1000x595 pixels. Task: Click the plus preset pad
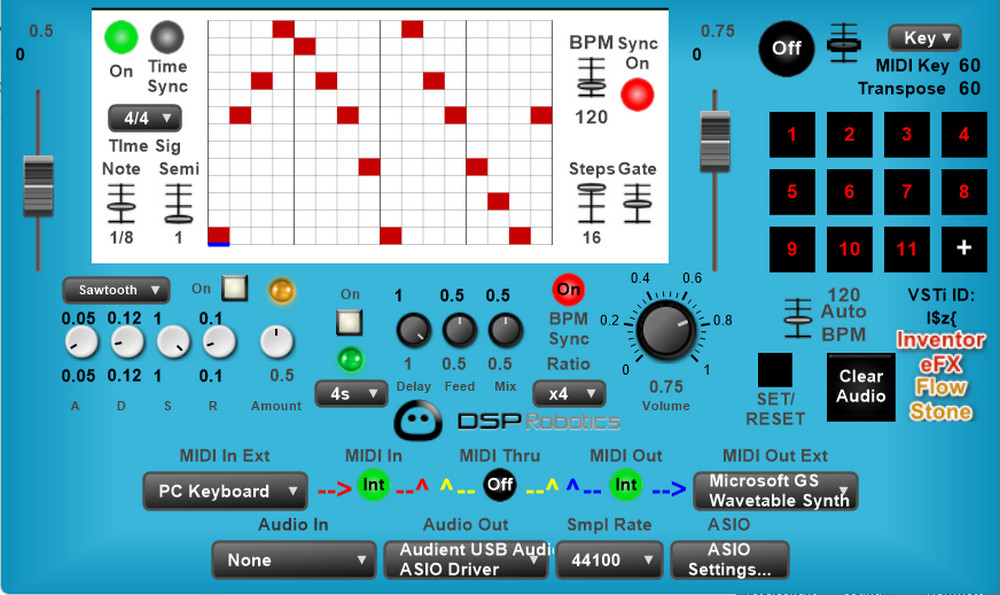pos(964,248)
